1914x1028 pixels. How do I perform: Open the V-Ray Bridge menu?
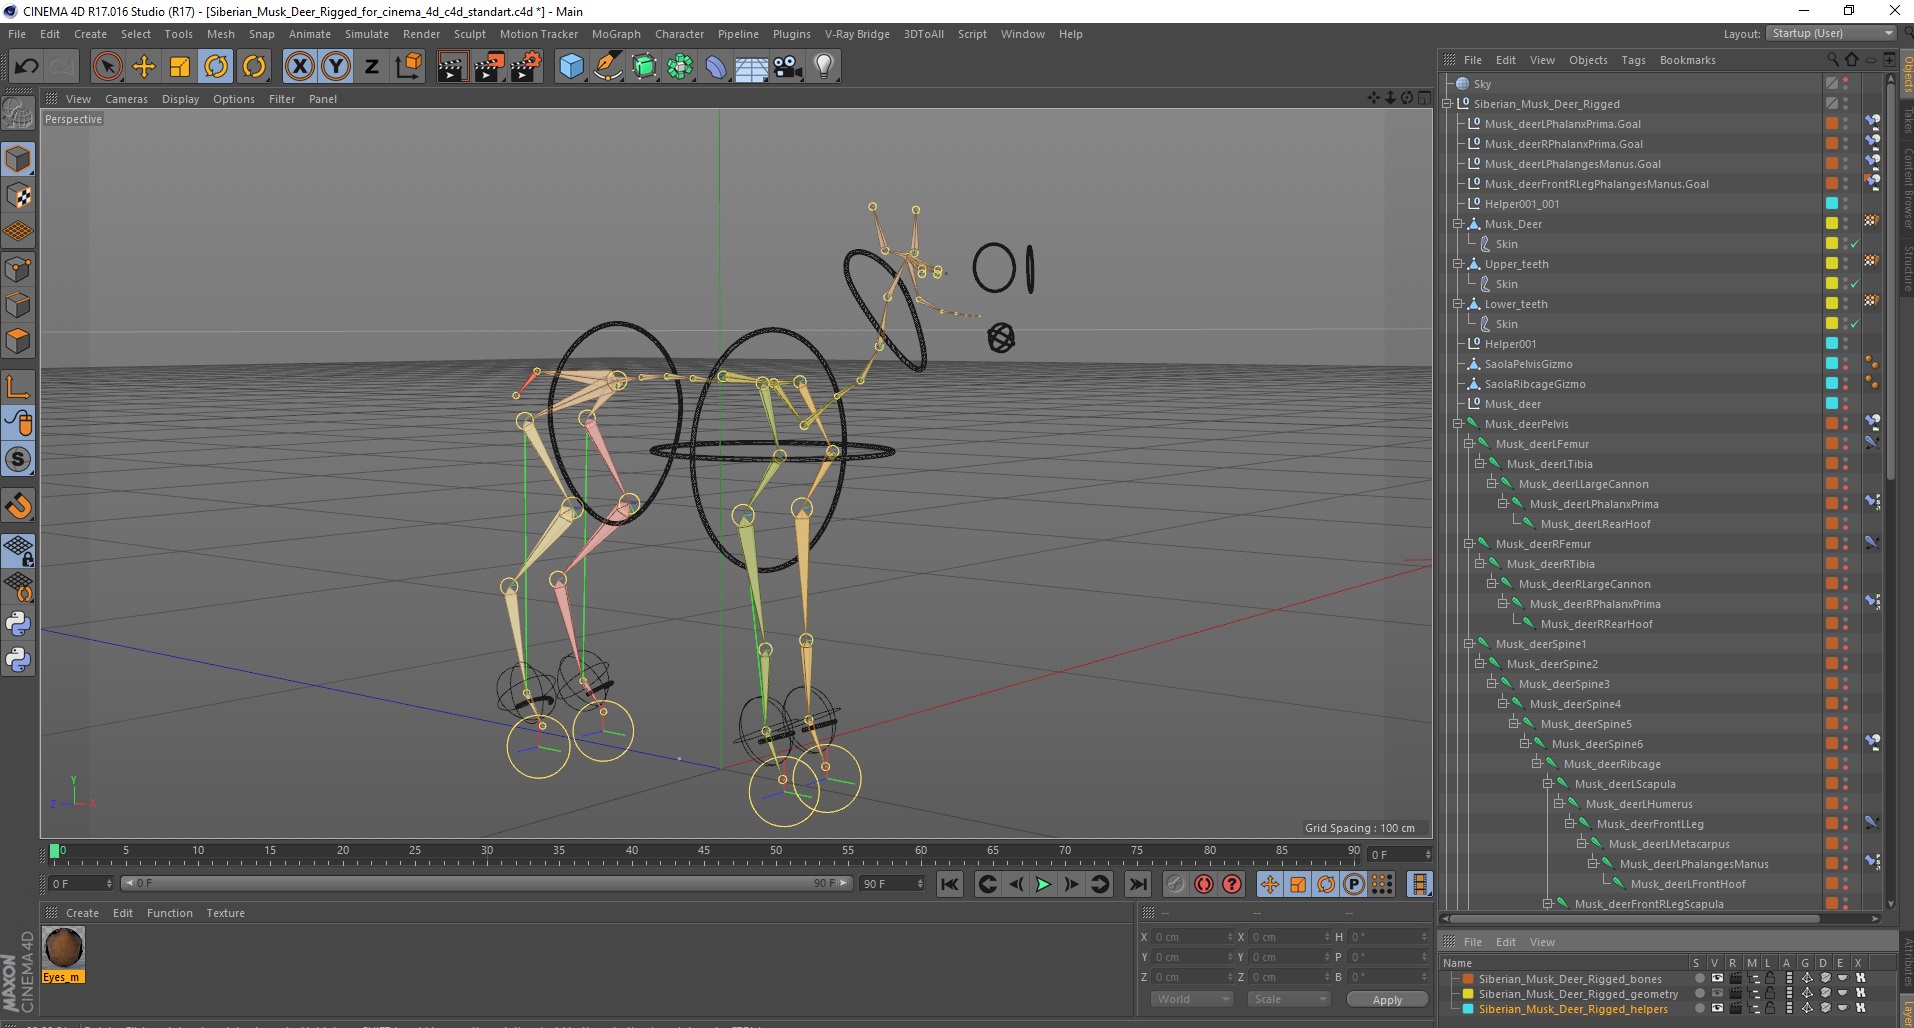[857, 34]
